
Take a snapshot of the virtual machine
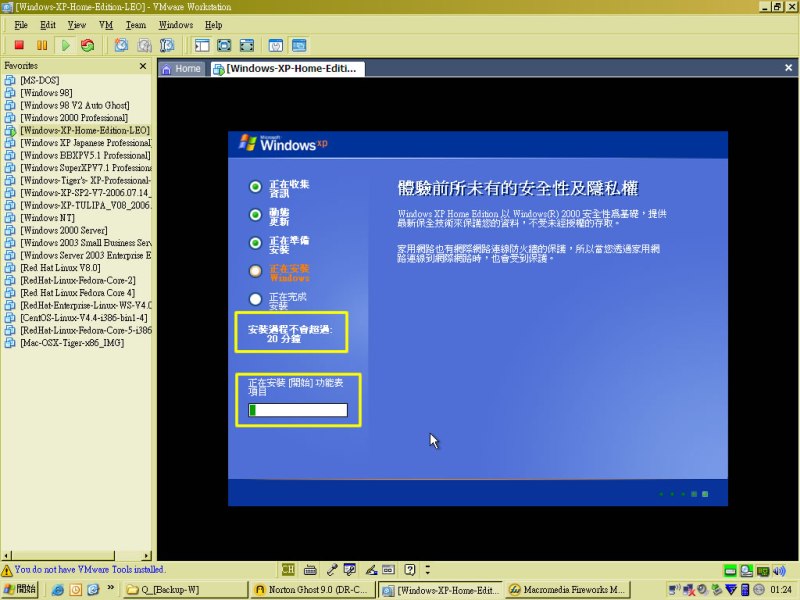click(121, 45)
